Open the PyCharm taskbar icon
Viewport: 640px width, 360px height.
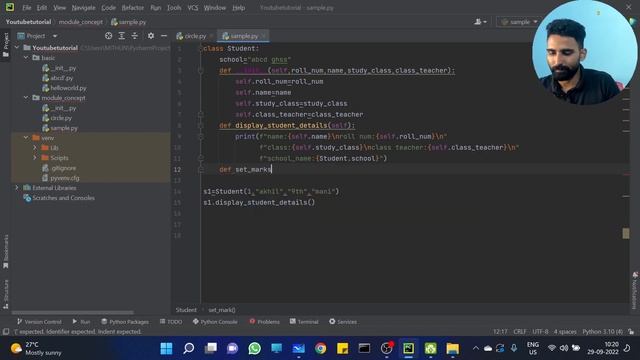(409, 349)
